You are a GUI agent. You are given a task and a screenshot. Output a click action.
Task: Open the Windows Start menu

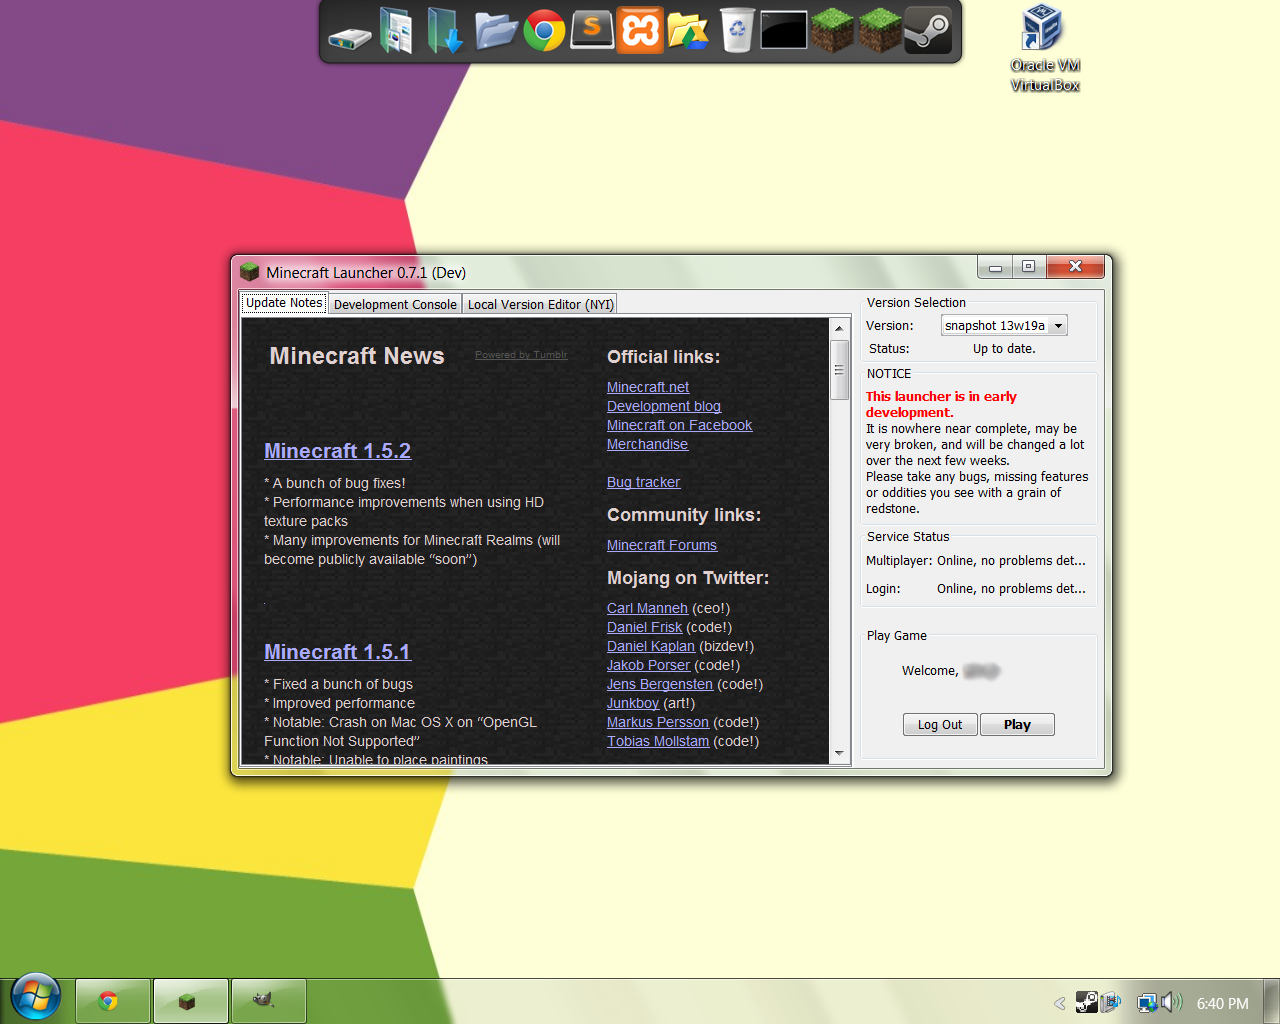(x=36, y=997)
